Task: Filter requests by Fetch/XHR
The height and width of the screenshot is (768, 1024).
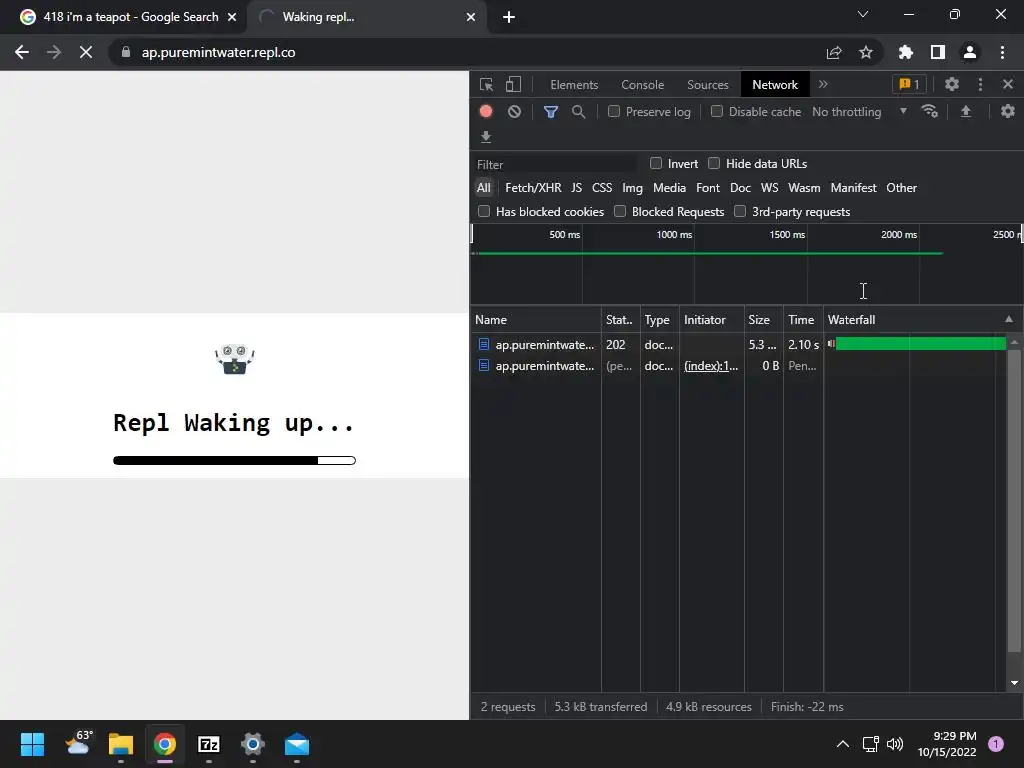Action: (533, 187)
